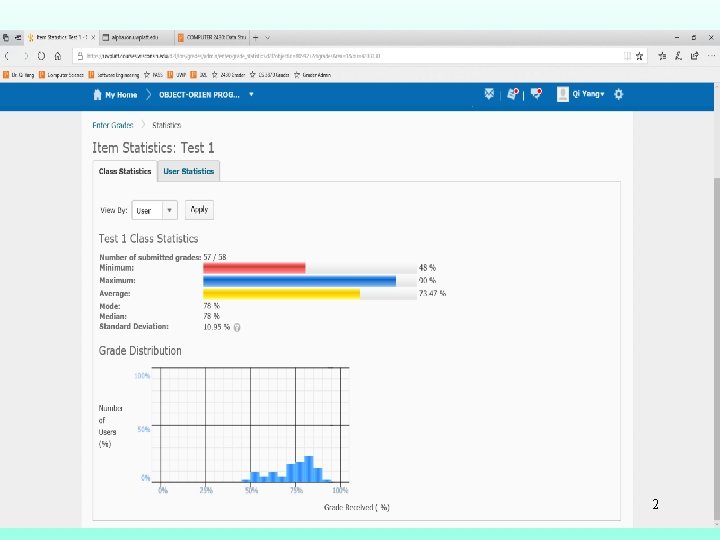Click the Apply button
The width and height of the screenshot is (720, 540).
199,210
